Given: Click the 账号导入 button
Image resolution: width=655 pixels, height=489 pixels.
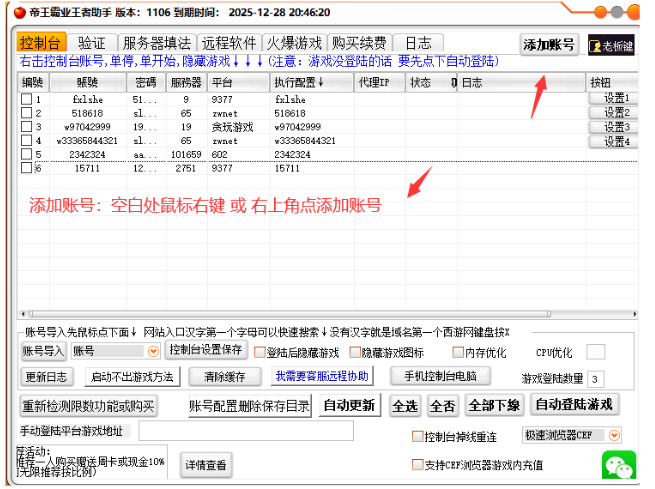Looking at the screenshot, I should click(43, 351).
